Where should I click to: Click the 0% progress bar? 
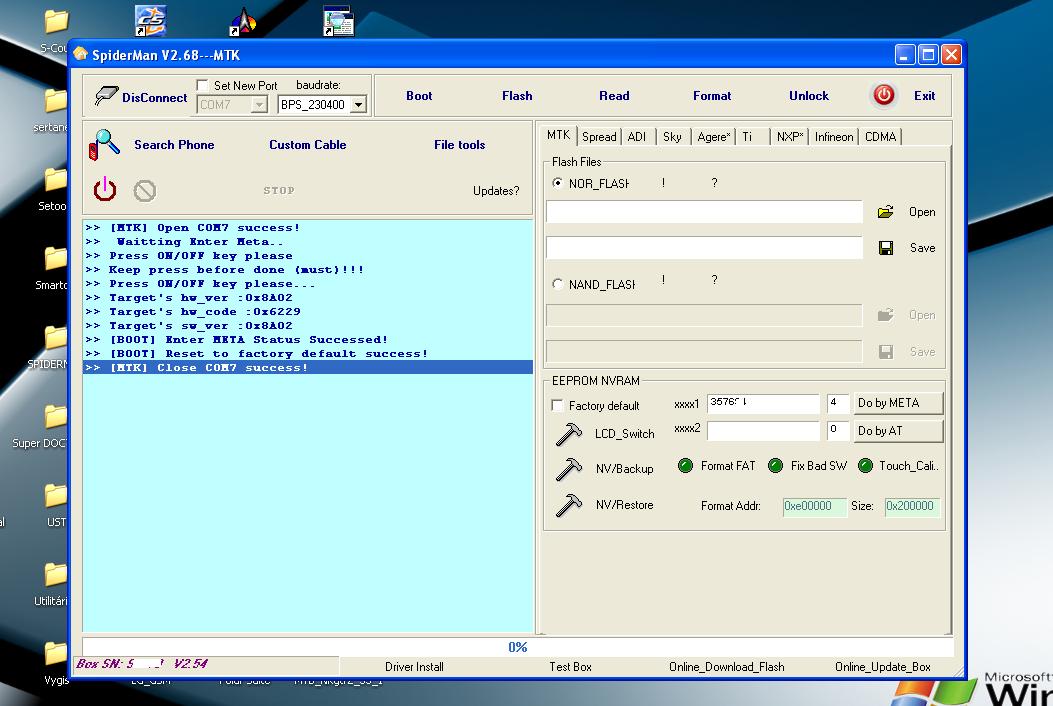click(518, 647)
